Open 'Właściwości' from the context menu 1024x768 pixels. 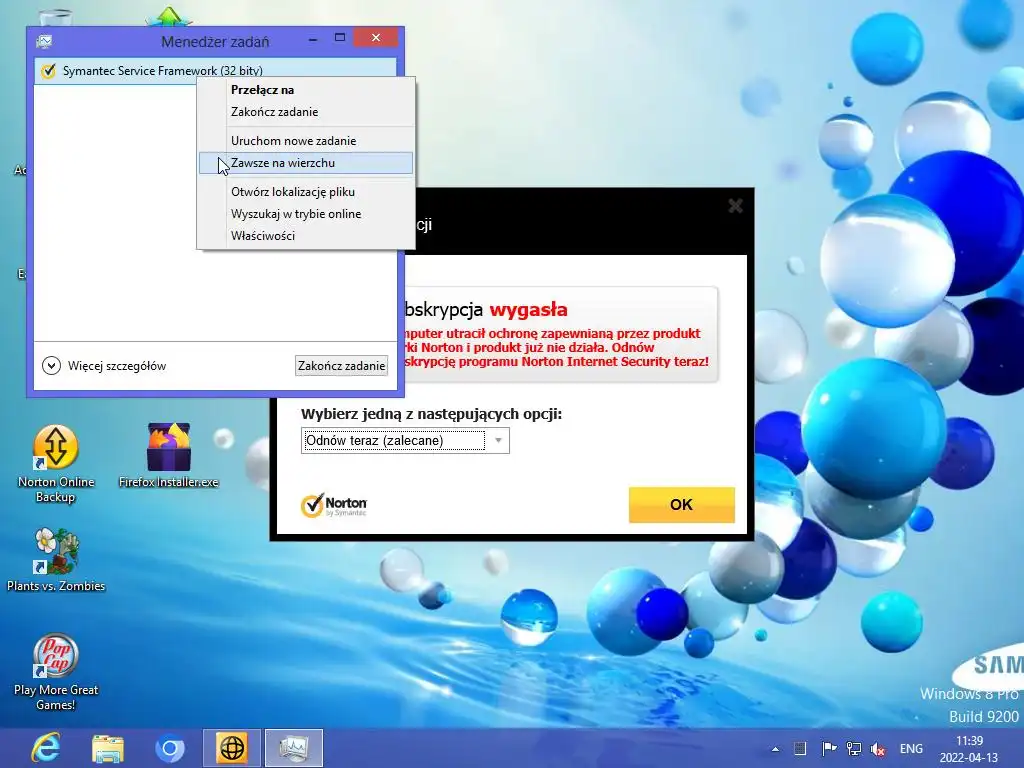[x=306, y=236]
